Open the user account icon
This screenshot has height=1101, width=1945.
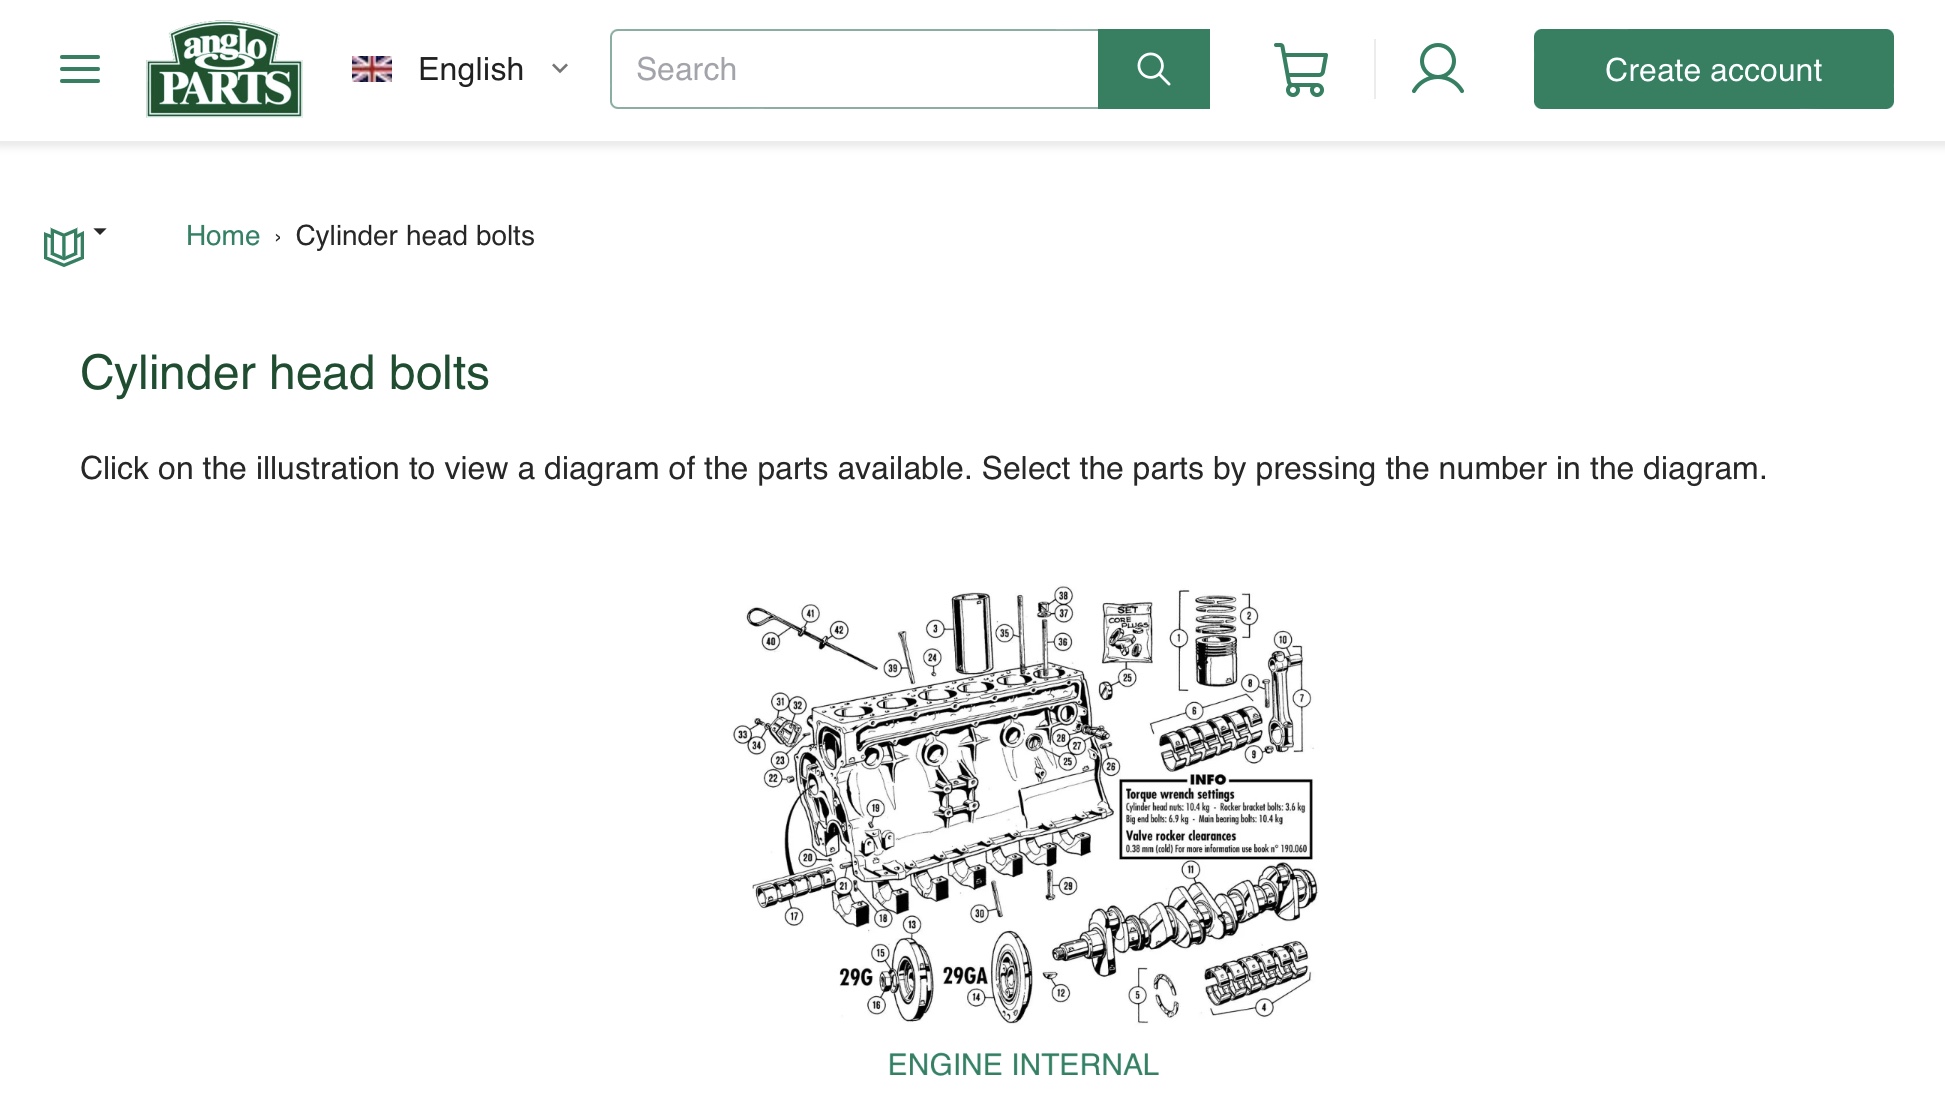coord(1437,69)
